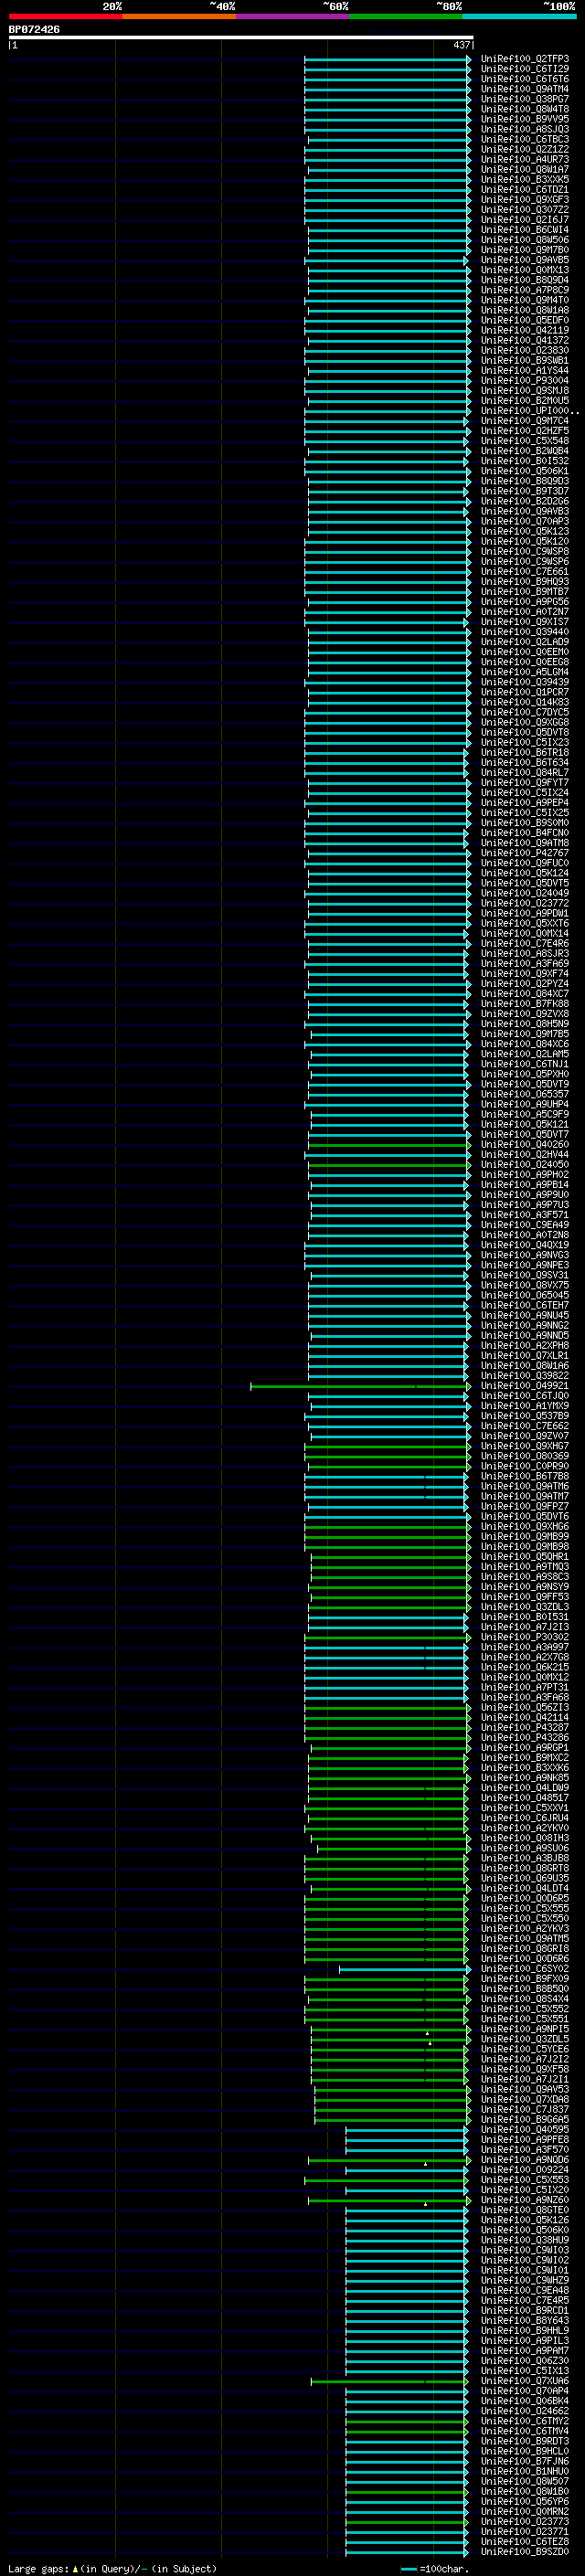Click the green ~80% identity legend segment
Viewport: 585px width, 2576px height.
[x=406, y=16]
